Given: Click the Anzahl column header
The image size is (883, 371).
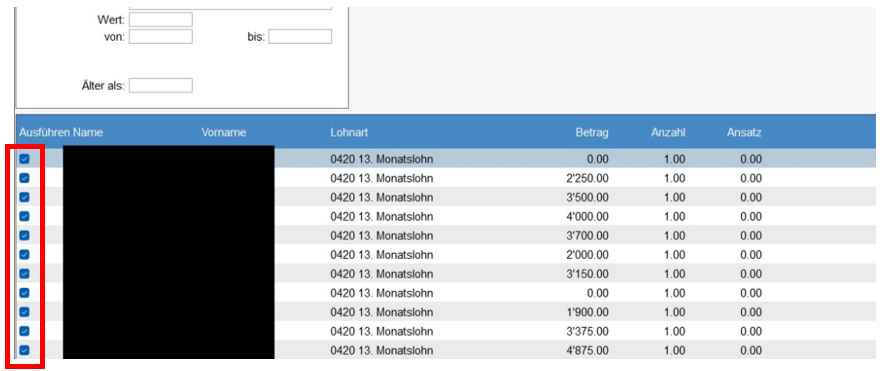Looking at the screenshot, I should click(x=667, y=133).
